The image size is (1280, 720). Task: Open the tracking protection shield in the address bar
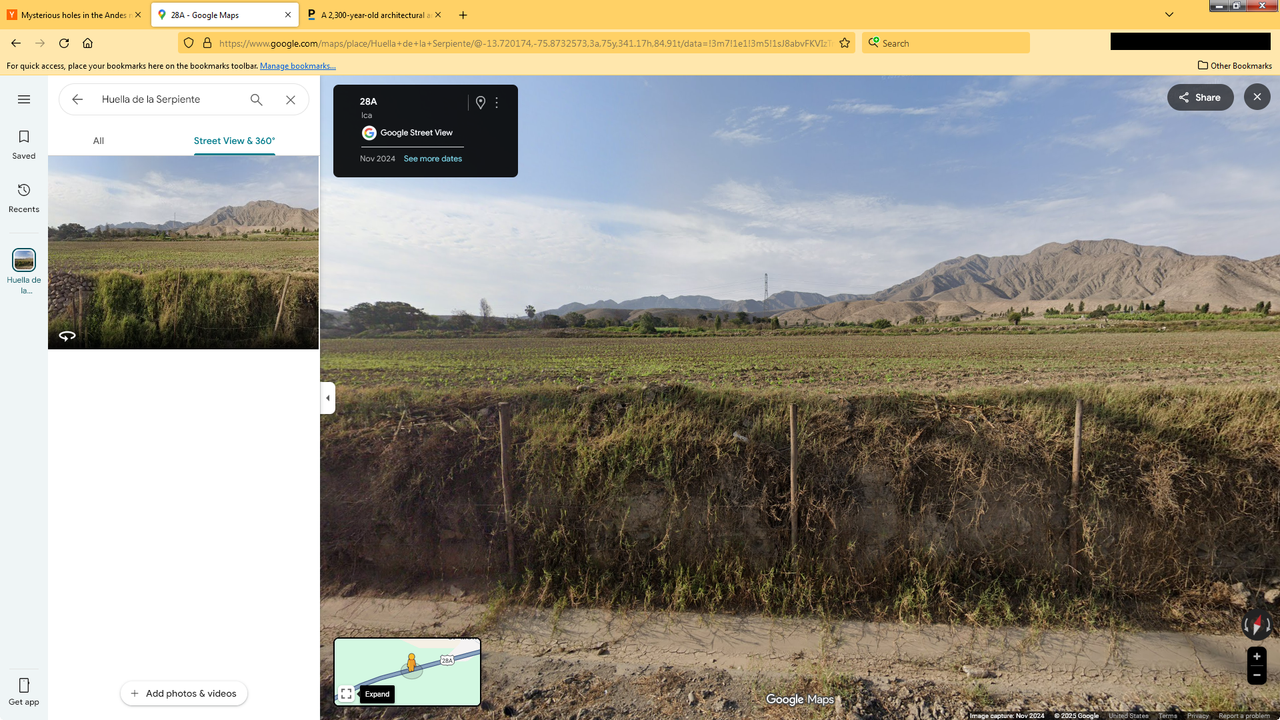tap(188, 44)
